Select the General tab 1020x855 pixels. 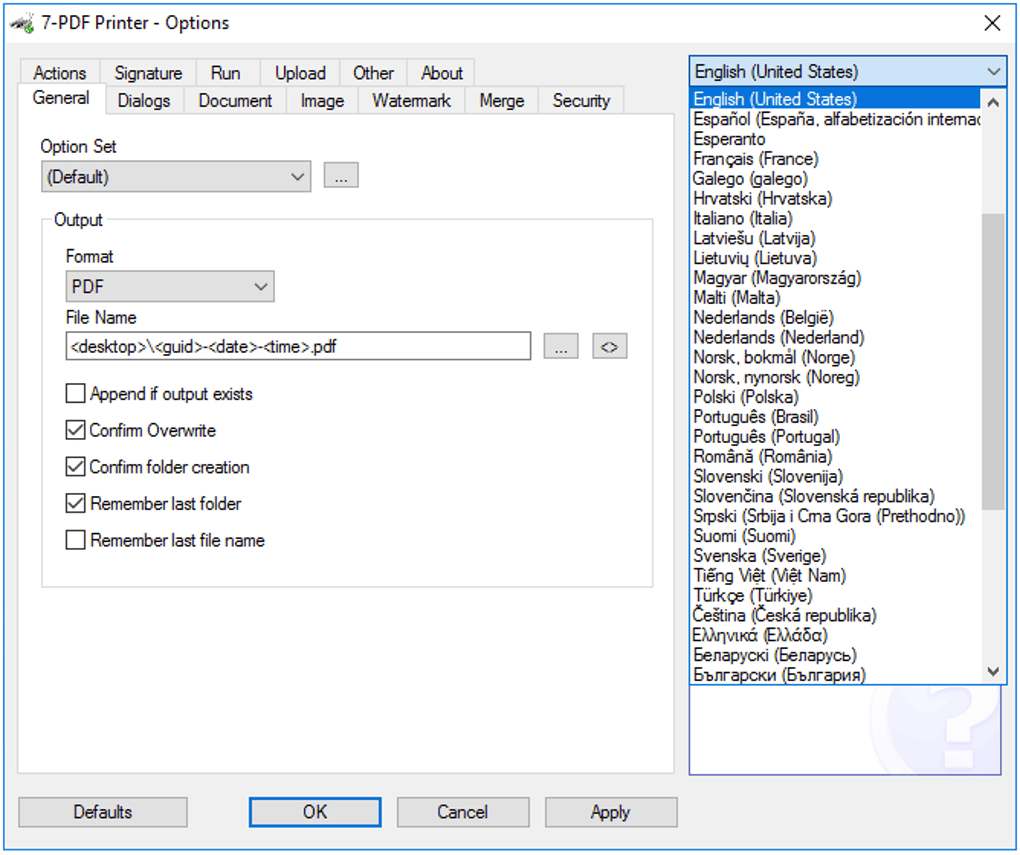[61, 98]
